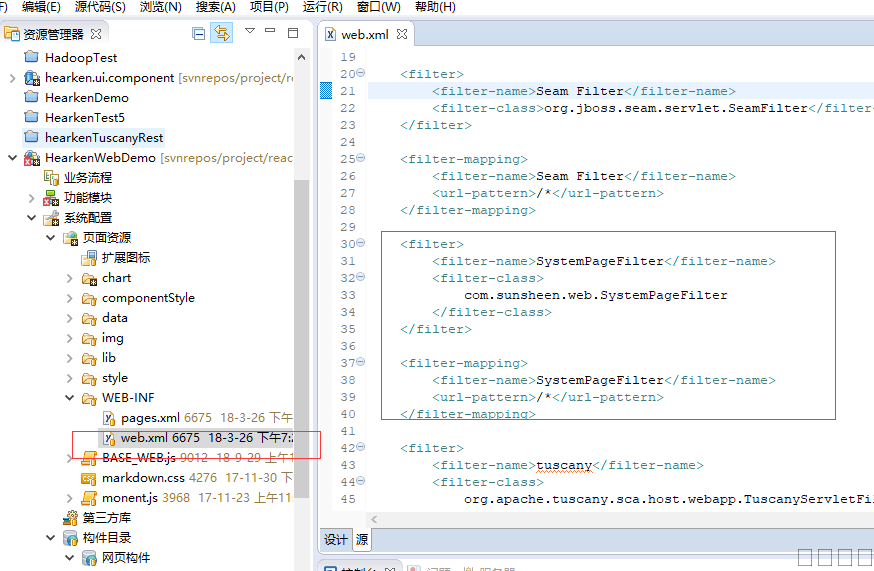The height and width of the screenshot is (571, 874).
Task: Collapse the HearkenWebDemo project node
Action: click(x=11, y=158)
